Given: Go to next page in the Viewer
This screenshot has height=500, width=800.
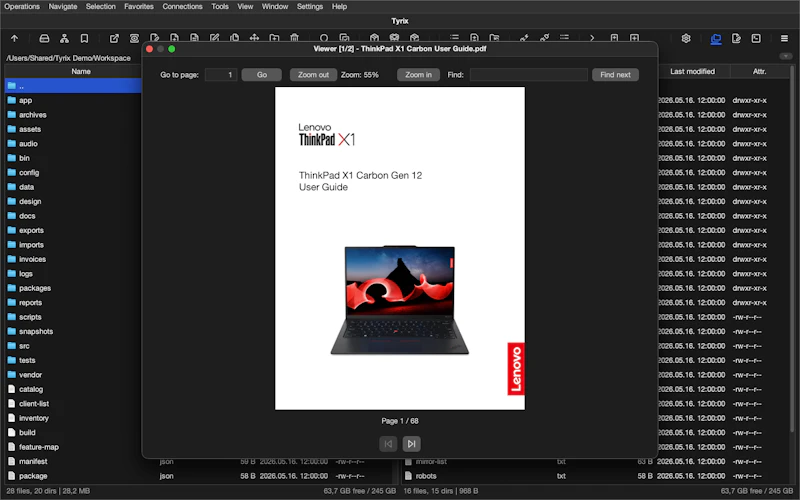Looking at the screenshot, I should (x=411, y=444).
